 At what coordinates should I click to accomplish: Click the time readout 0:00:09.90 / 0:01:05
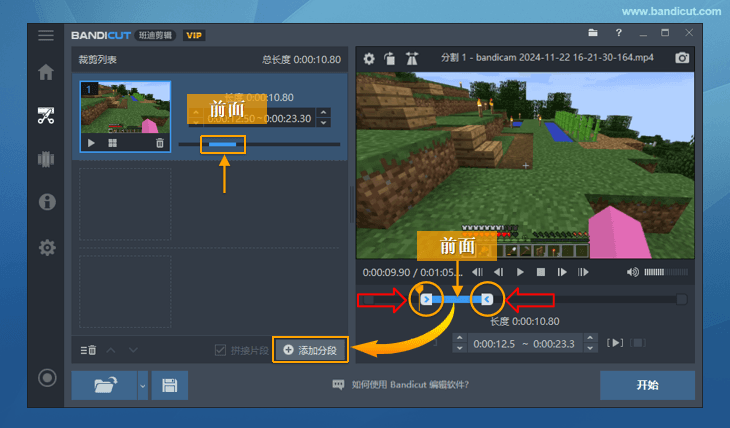(x=412, y=272)
